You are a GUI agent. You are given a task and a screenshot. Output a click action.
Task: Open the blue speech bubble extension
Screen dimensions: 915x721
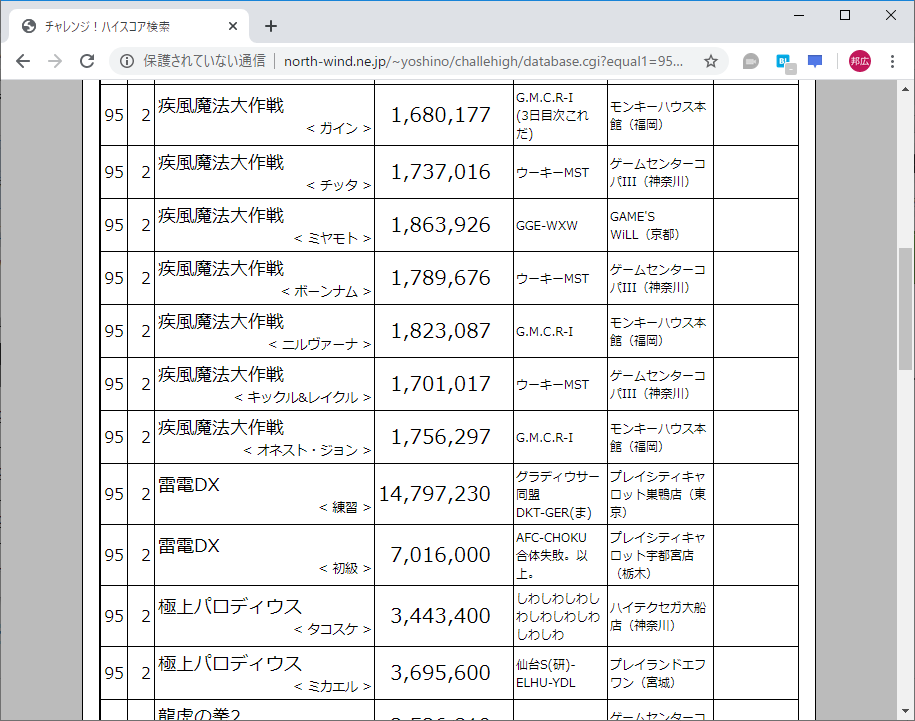click(814, 61)
